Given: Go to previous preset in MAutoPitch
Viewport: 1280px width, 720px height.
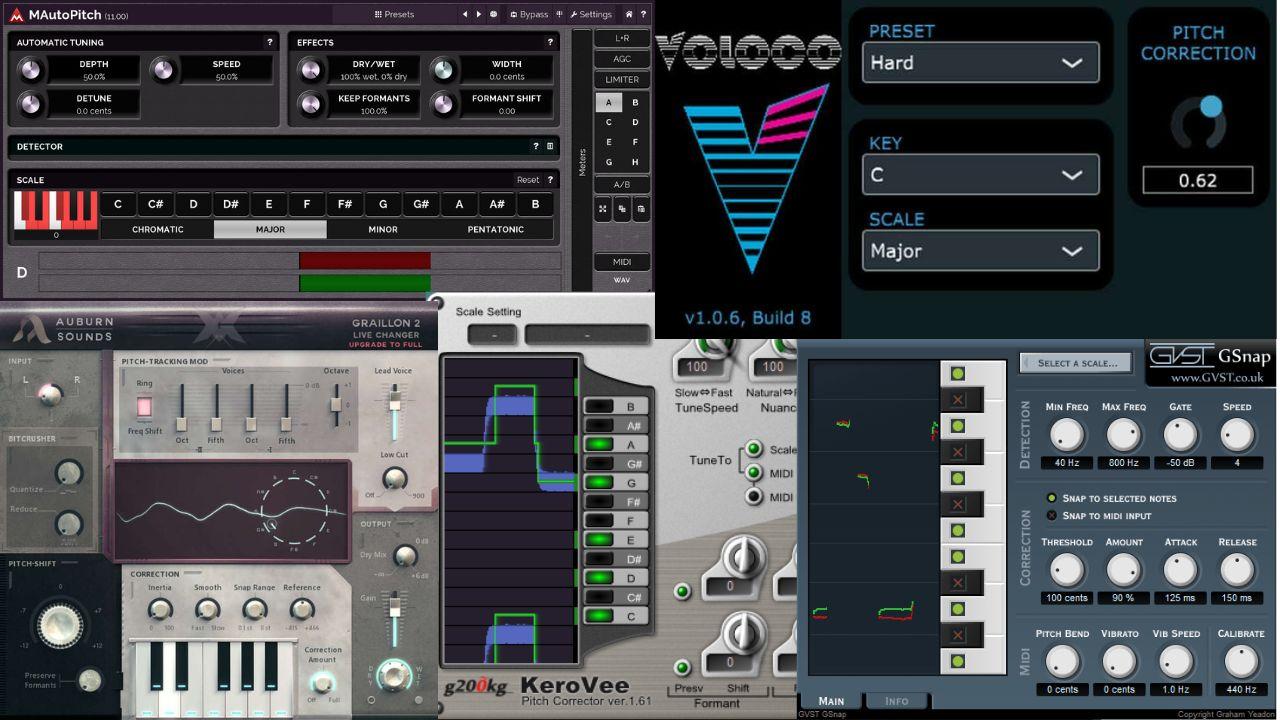Looking at the screenshot, I should [464, 14].
